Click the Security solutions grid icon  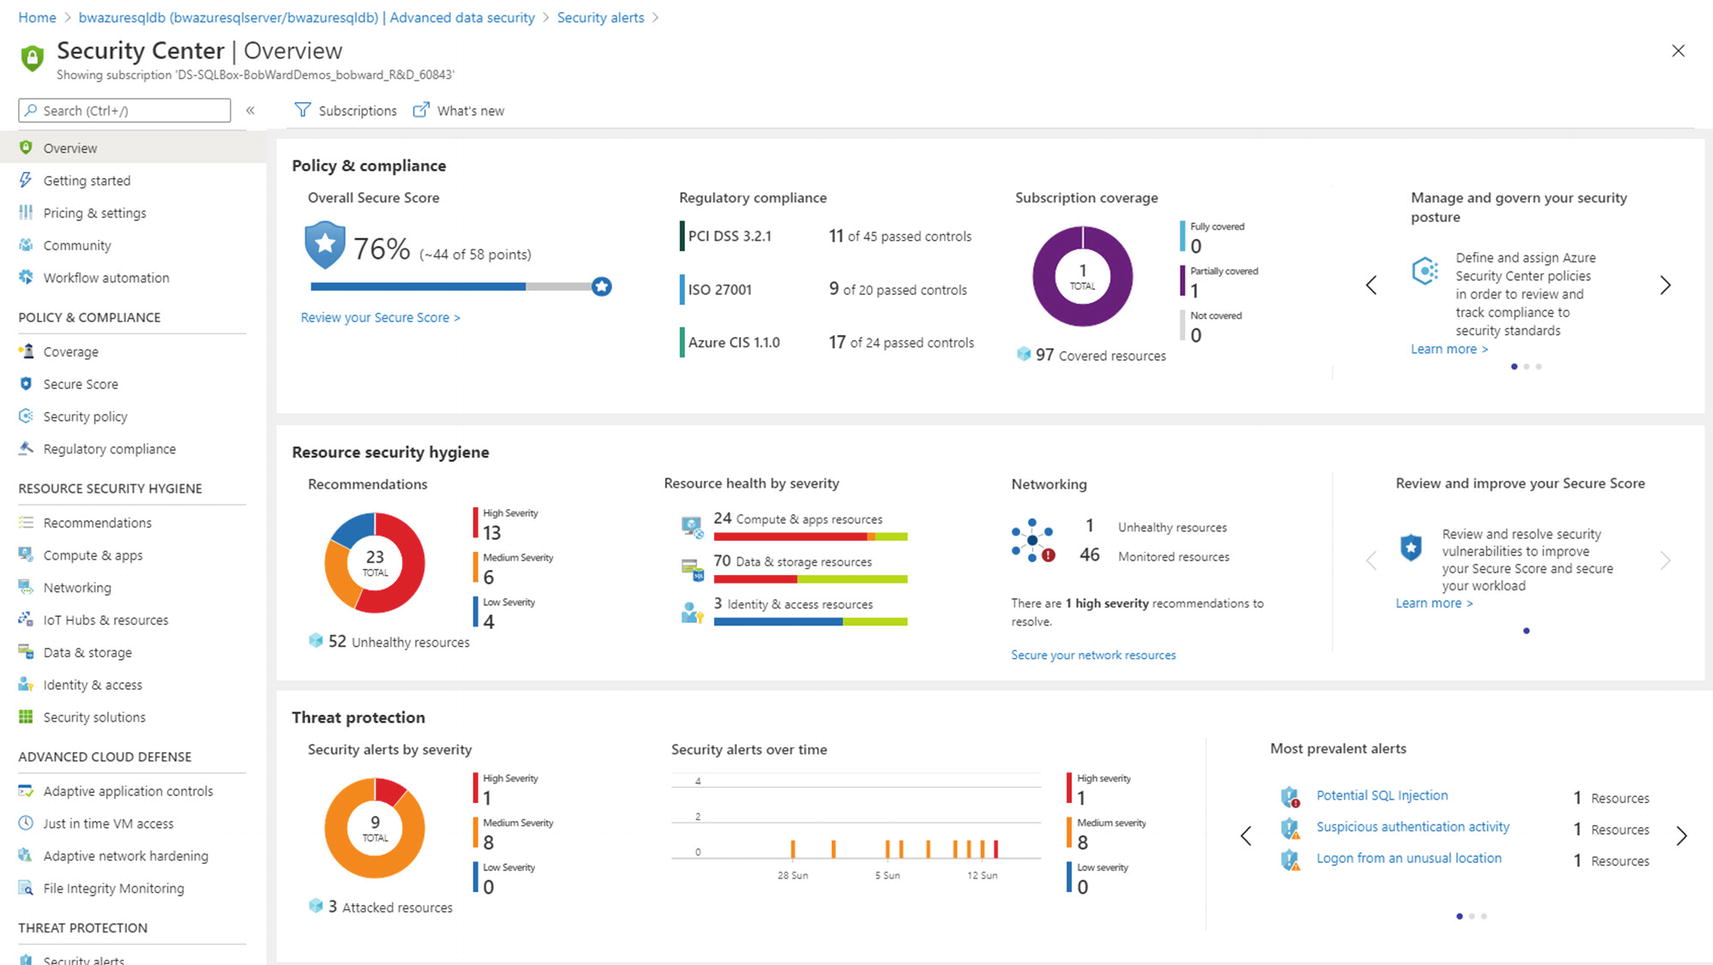pyautogui.click(x=26, y=716)
